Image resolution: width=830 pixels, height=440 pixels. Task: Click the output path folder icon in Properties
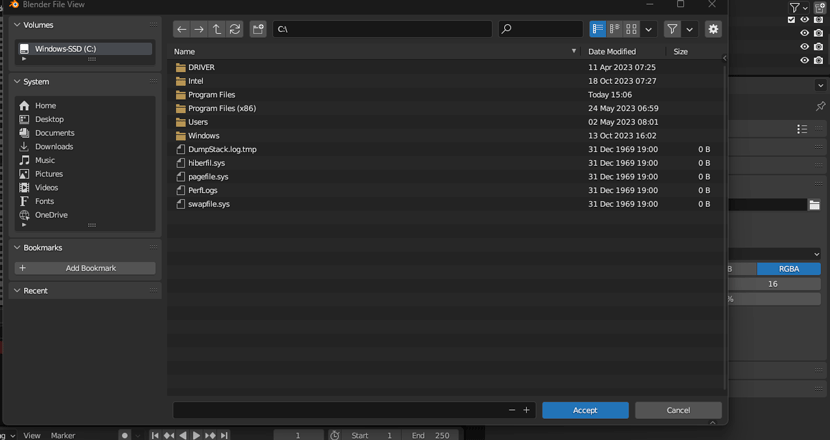point(815,205)
